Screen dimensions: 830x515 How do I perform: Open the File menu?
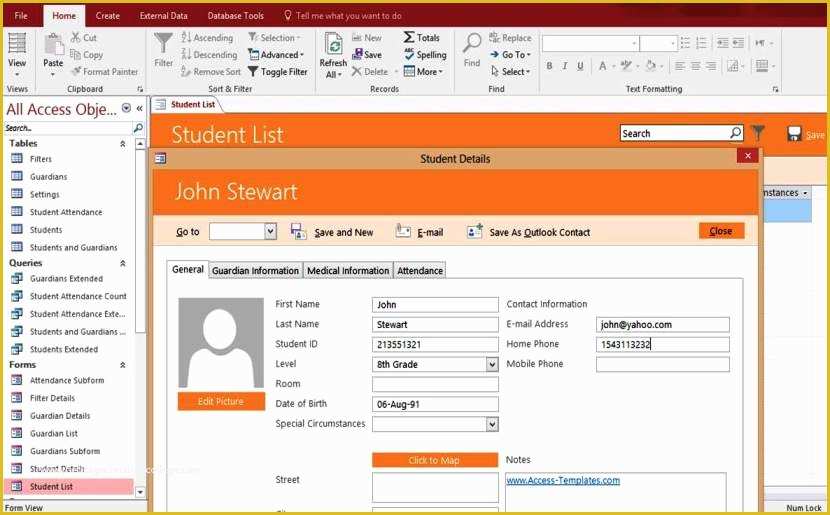point(21,16)
